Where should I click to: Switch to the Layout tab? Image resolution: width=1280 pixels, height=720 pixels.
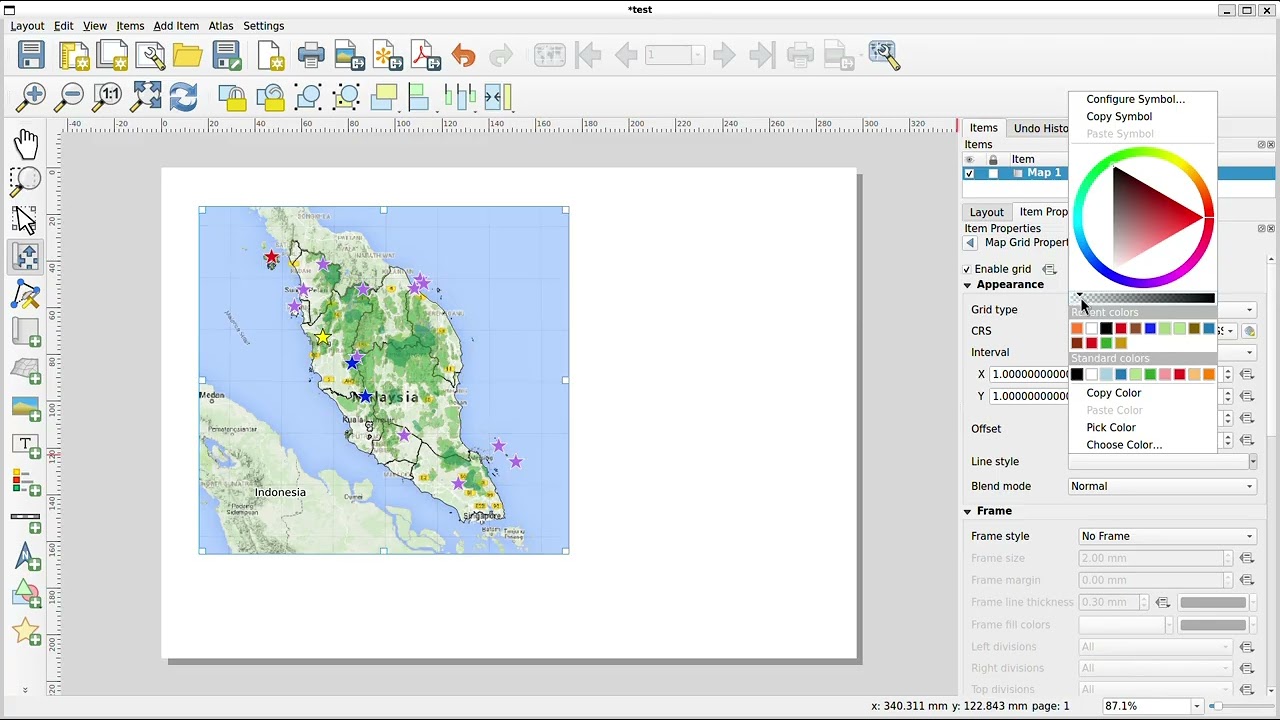pos(986,212)
